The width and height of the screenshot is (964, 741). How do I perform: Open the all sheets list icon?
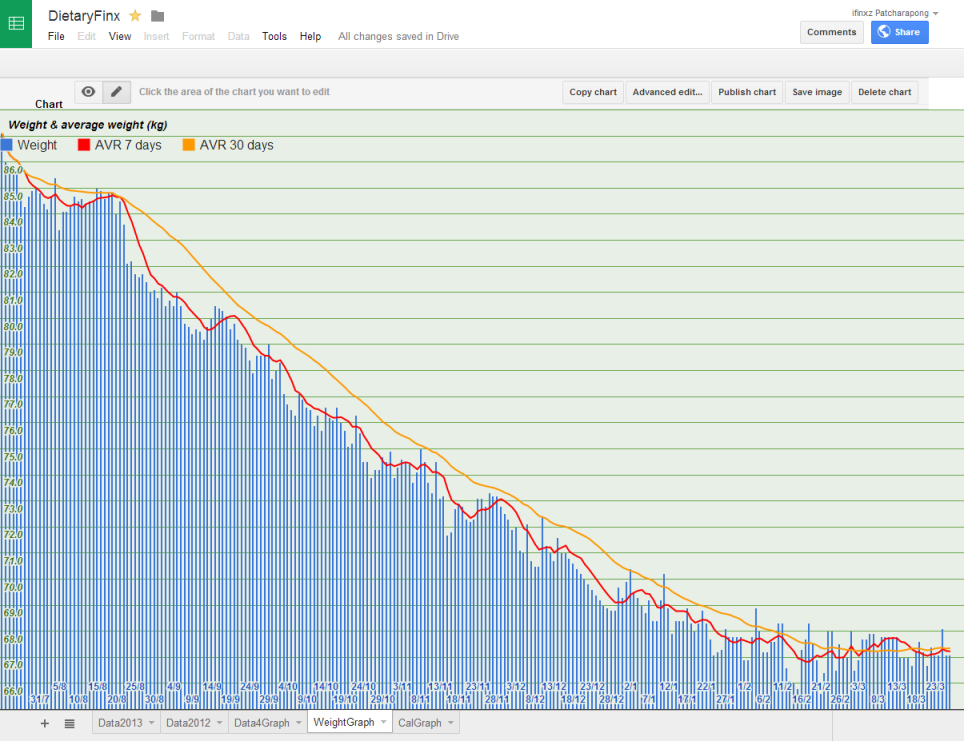[x=69, y=724]
